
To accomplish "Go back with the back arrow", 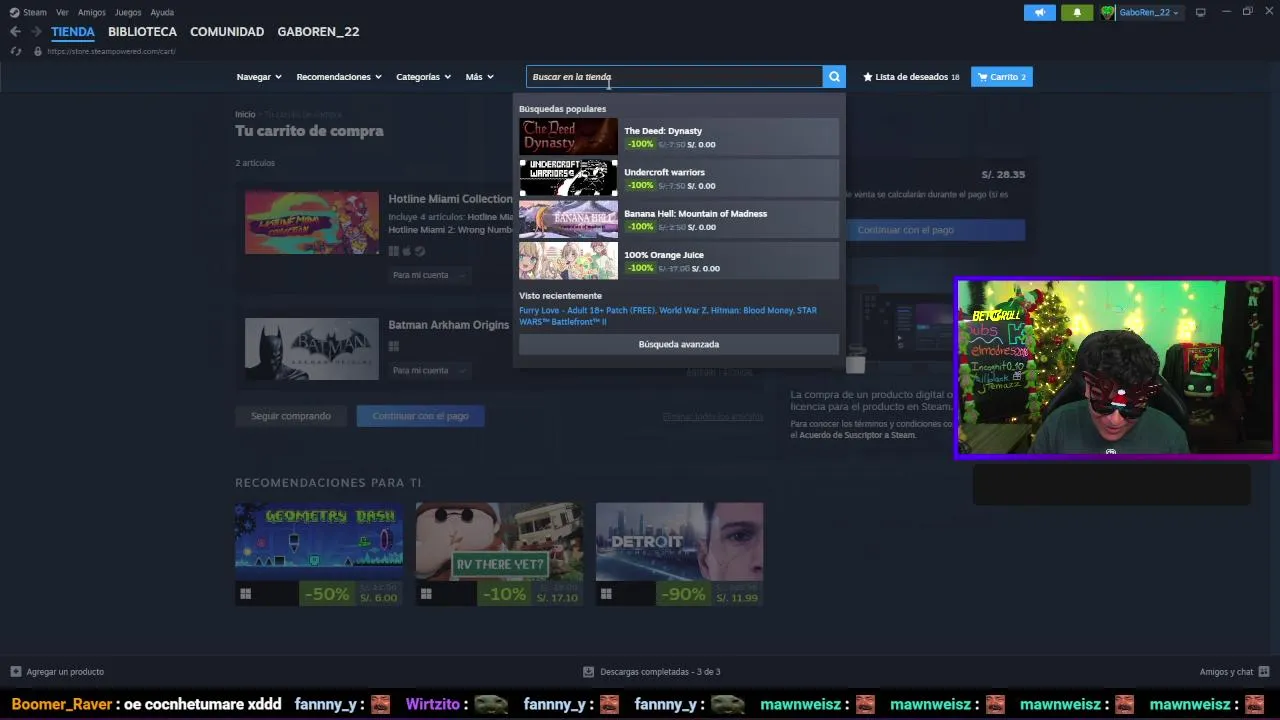I will click(15, 32).
